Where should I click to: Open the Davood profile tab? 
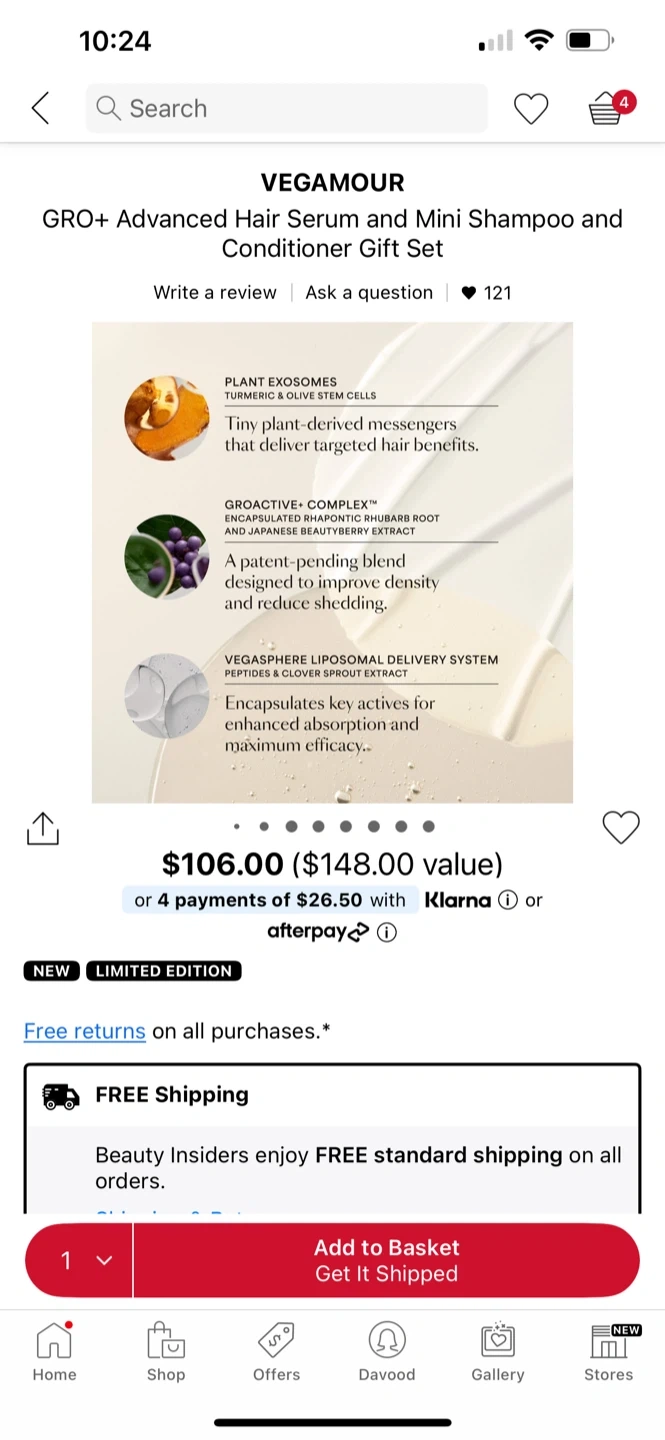point(387,1352)
